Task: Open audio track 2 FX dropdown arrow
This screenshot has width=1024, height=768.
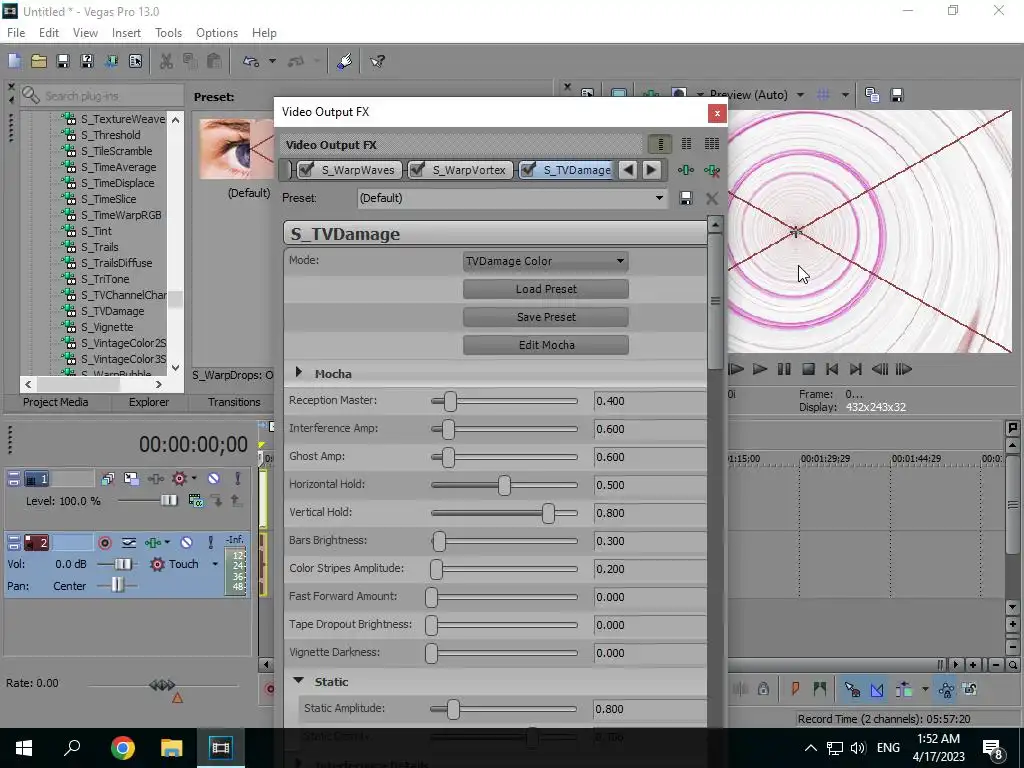Action: point(167,543)
